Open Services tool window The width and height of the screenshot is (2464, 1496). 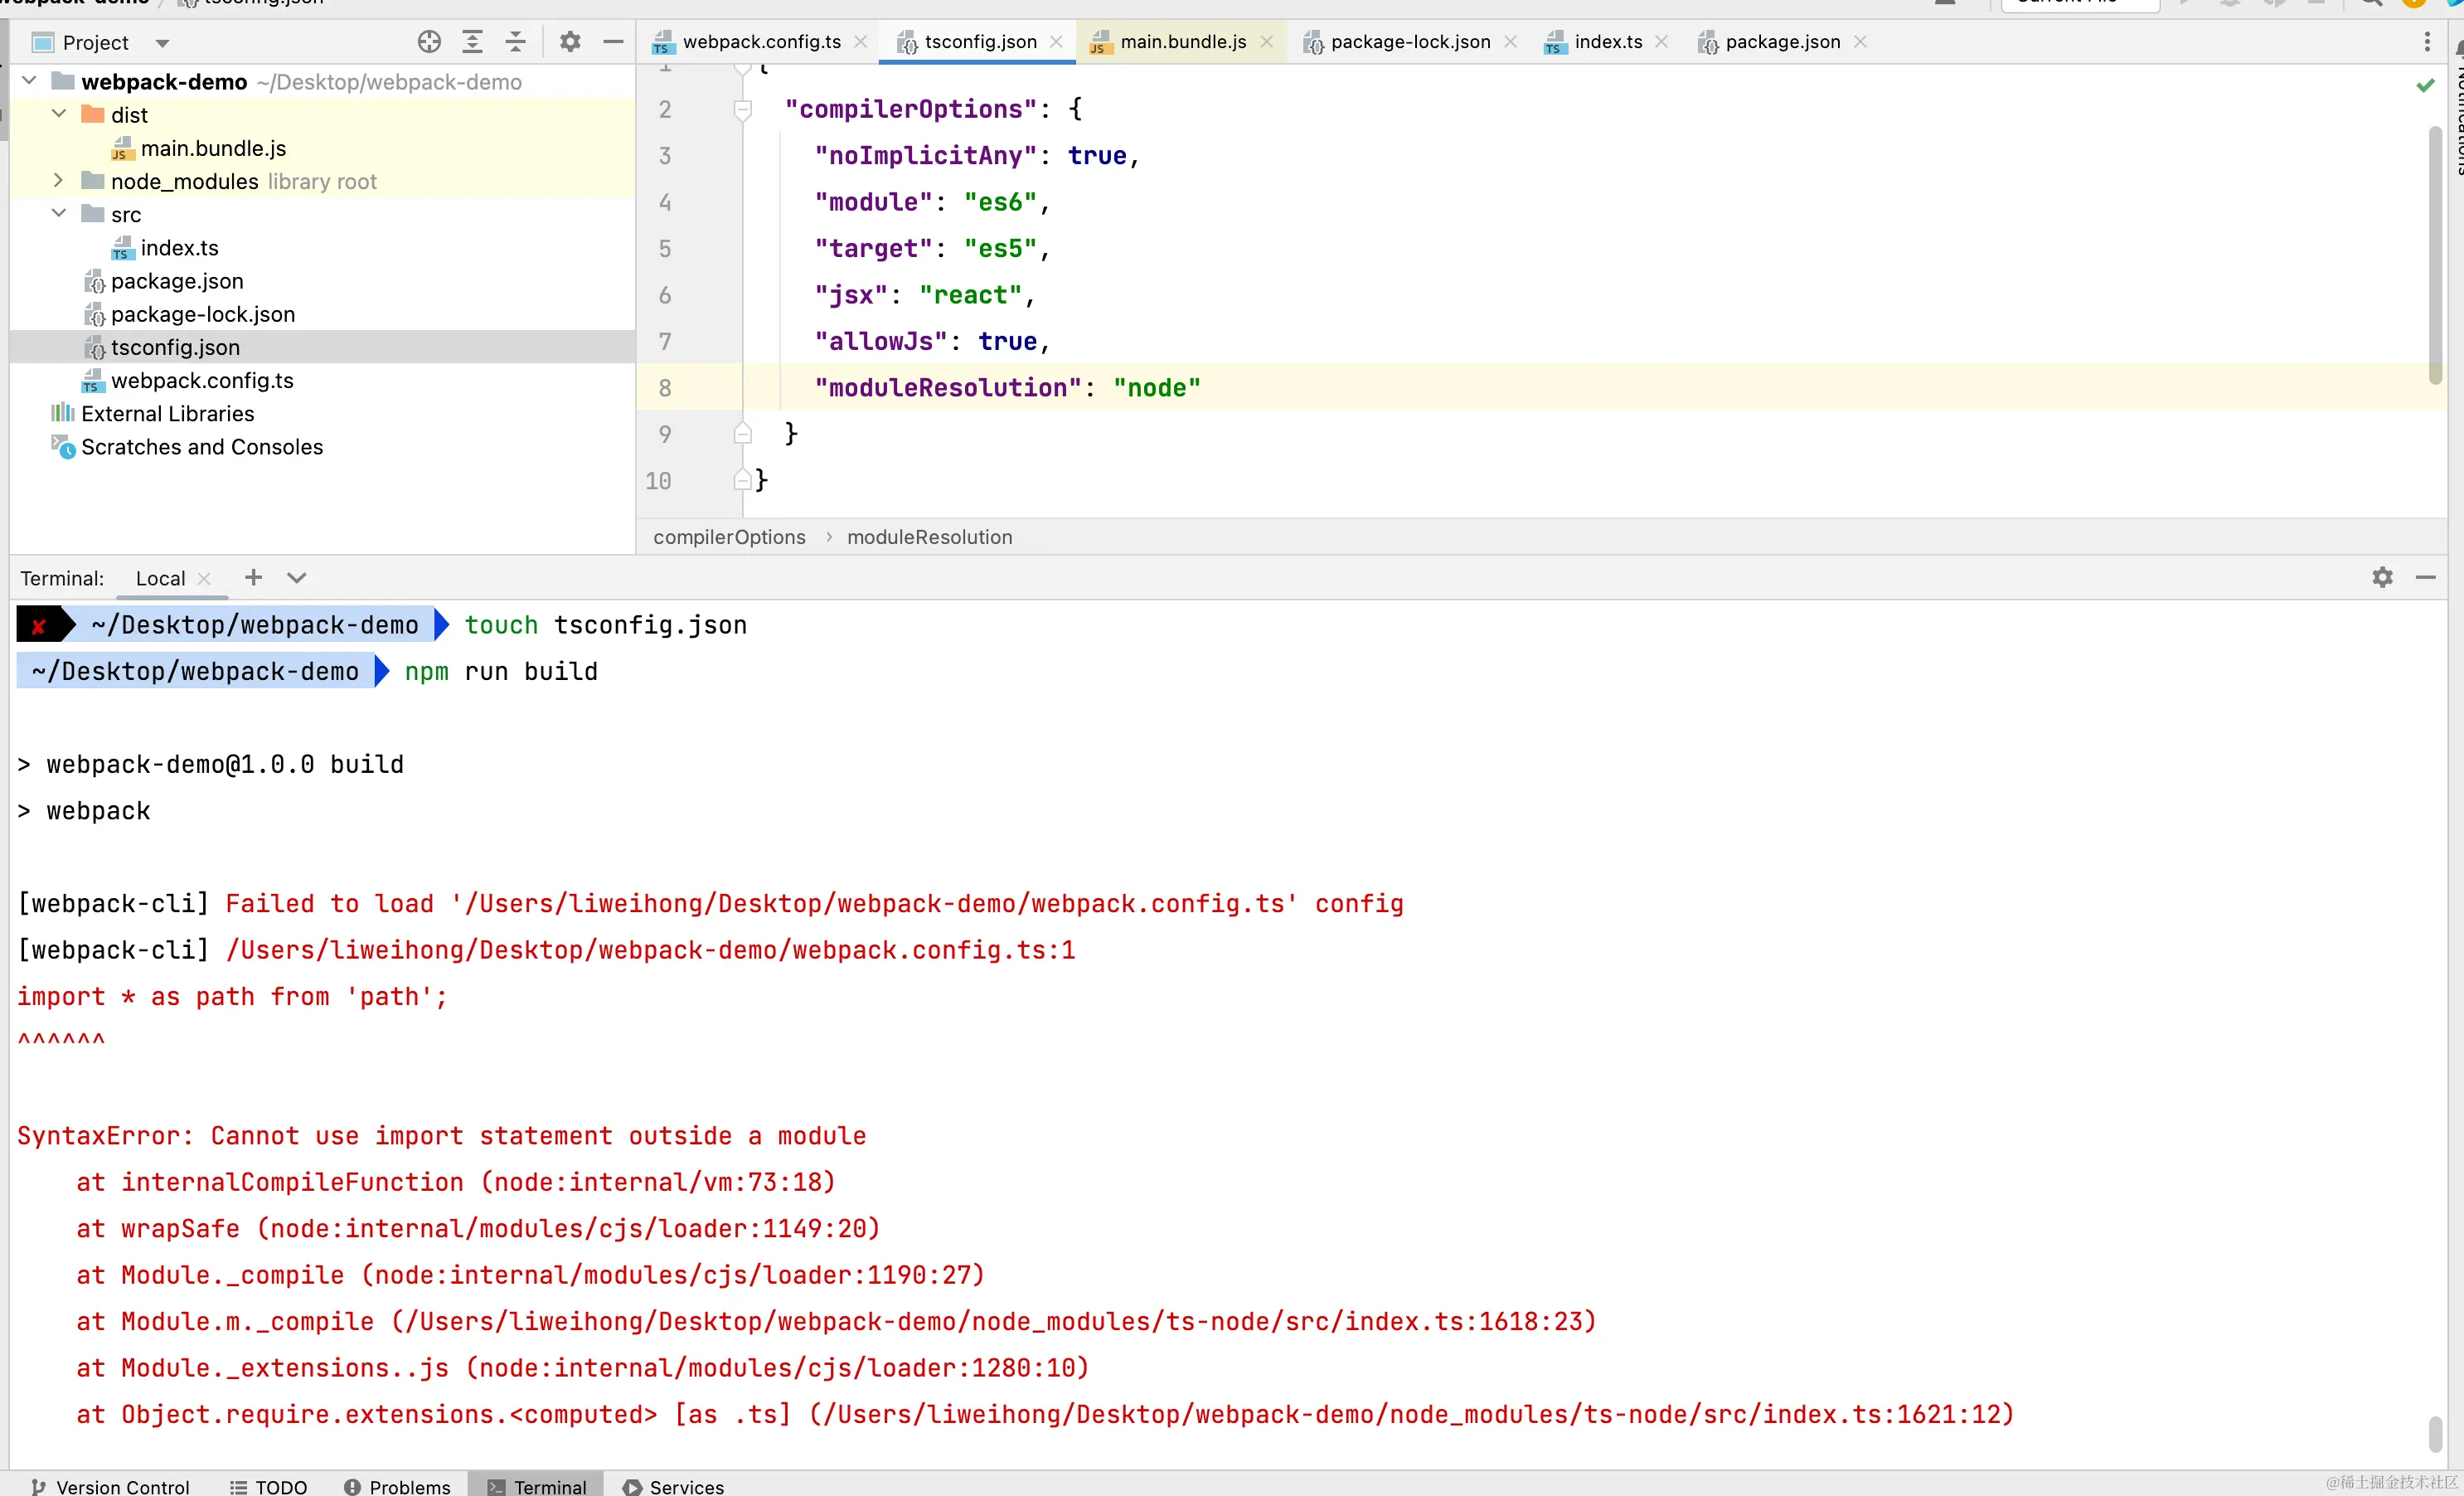tap(673, 1486)
